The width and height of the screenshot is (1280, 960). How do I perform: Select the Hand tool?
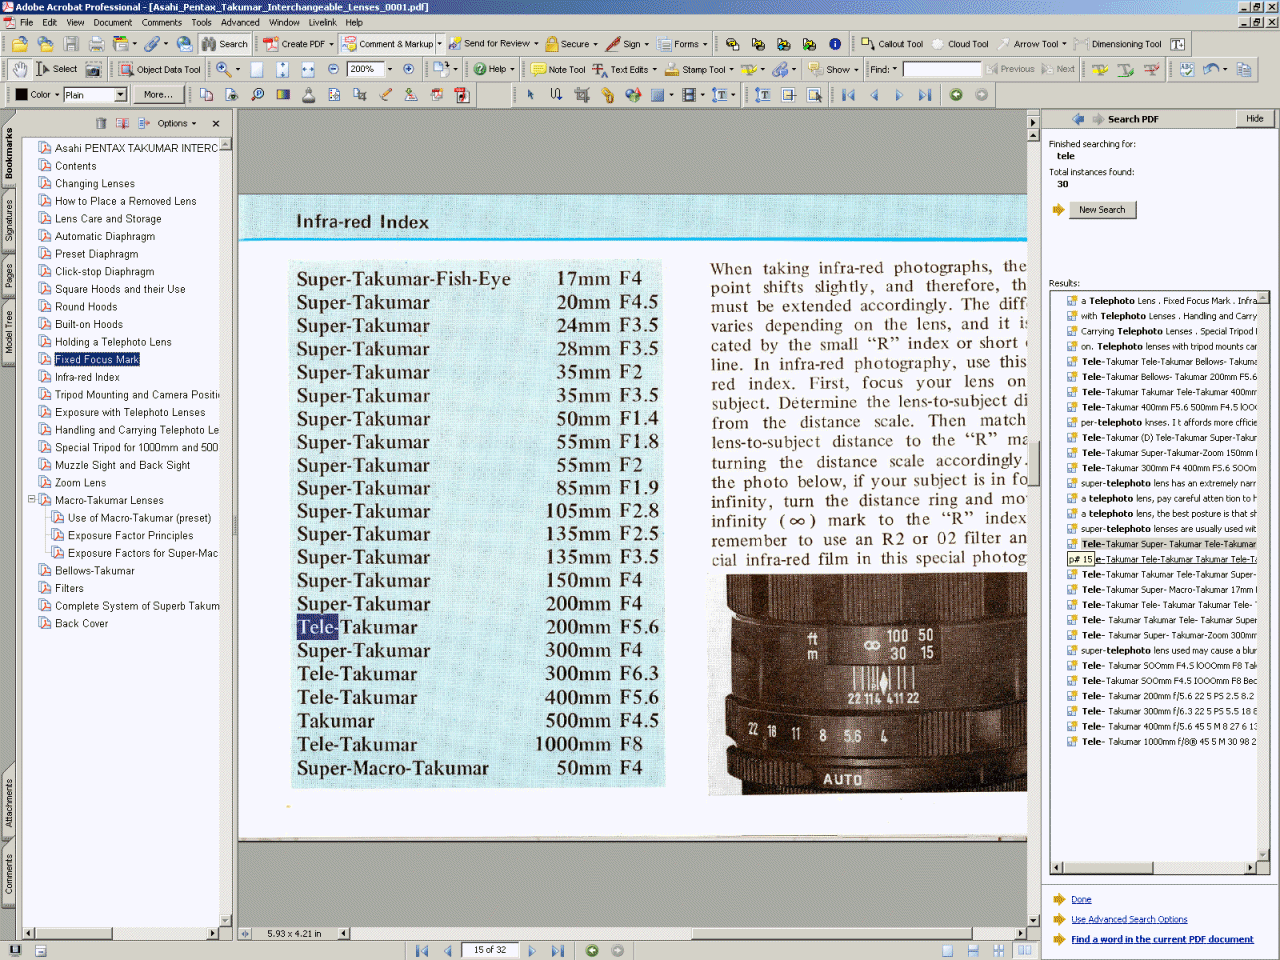(x=20, y=69)
